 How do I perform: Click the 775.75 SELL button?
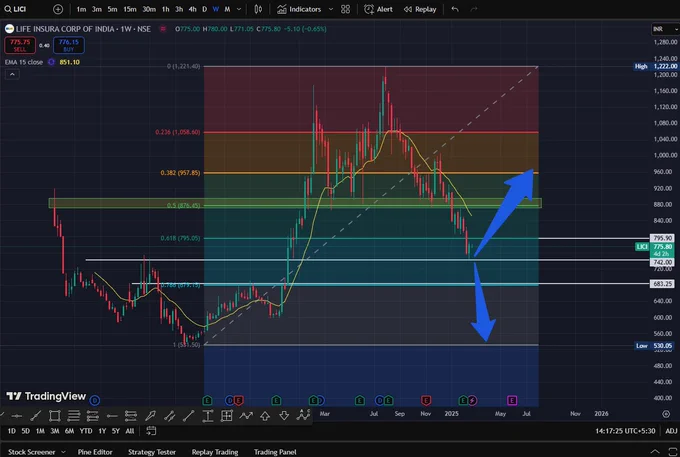[20, 45]
